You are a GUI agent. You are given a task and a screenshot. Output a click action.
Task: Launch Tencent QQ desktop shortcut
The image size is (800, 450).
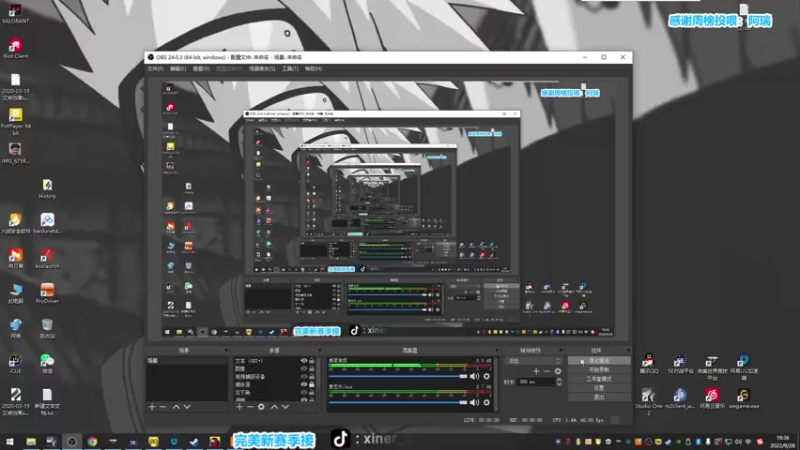pos(648,363)
